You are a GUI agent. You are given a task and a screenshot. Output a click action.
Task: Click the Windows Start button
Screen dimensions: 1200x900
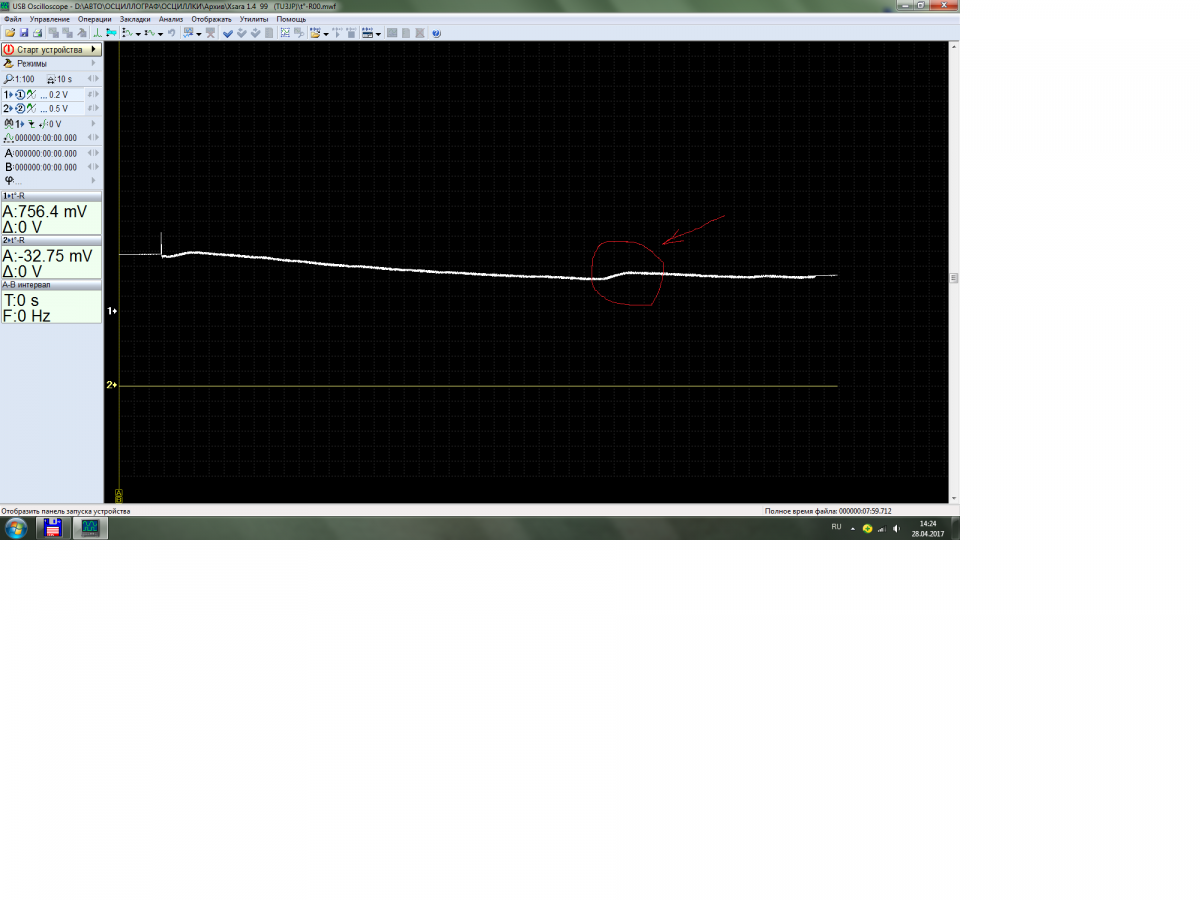coord(16,528)
